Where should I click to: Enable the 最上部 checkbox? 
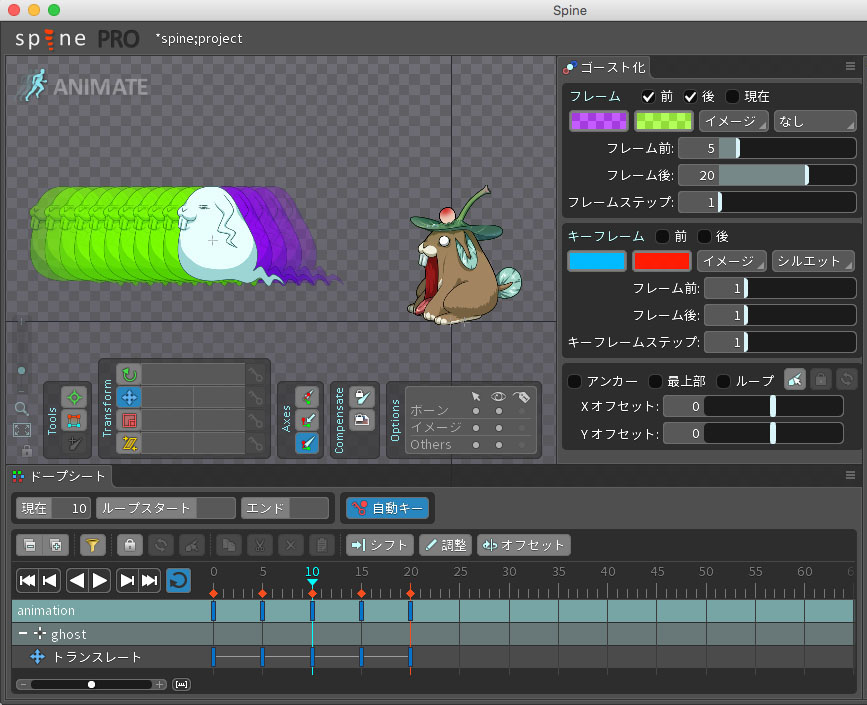click(655, 381)
